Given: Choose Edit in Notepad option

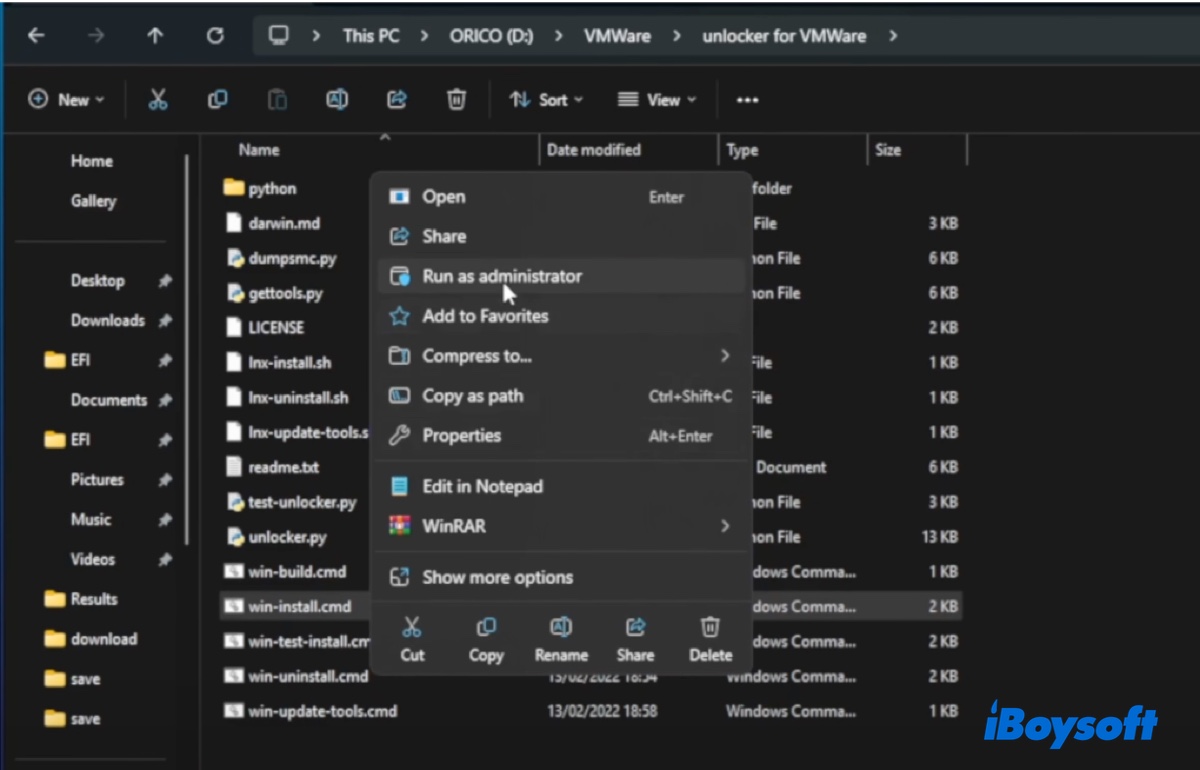Looking at the screenshot, I should tap(482, 487).
